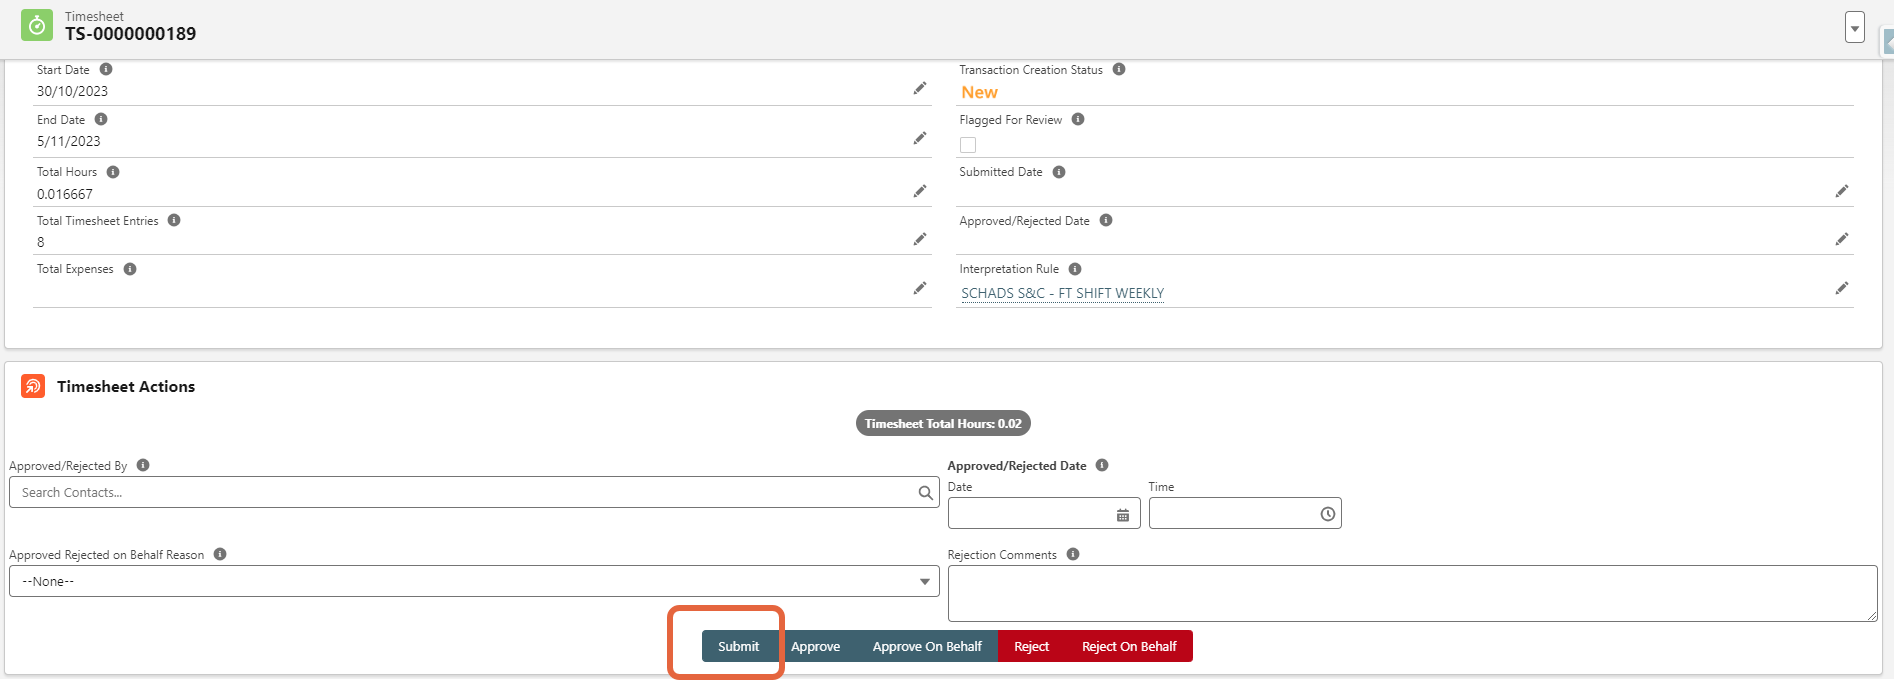Show info tooltip for Transaction Creation Status

click(1119, 70)
